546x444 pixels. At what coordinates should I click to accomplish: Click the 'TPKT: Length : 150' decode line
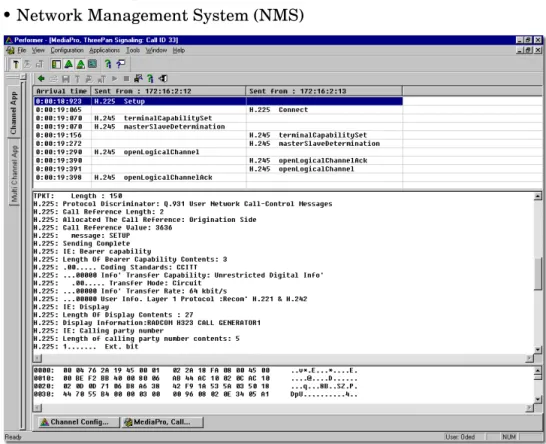click(x=78, y=196)
